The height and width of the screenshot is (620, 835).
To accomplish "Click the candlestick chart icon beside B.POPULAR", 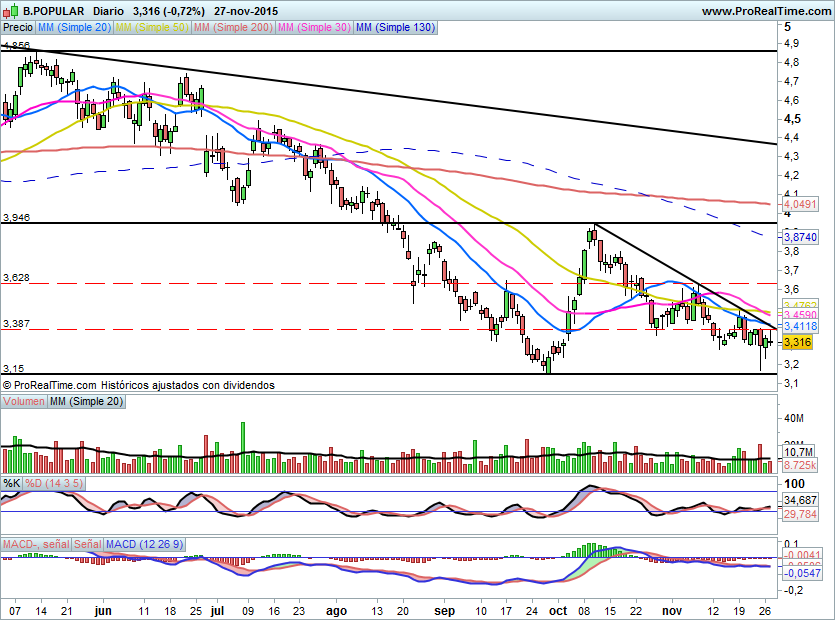I will tap(12, 10).
